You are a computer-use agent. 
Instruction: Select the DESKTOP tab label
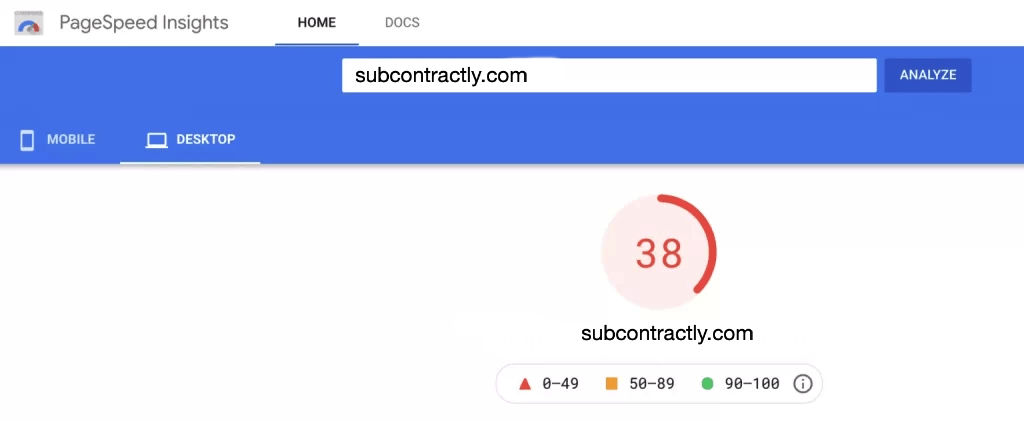206,140
